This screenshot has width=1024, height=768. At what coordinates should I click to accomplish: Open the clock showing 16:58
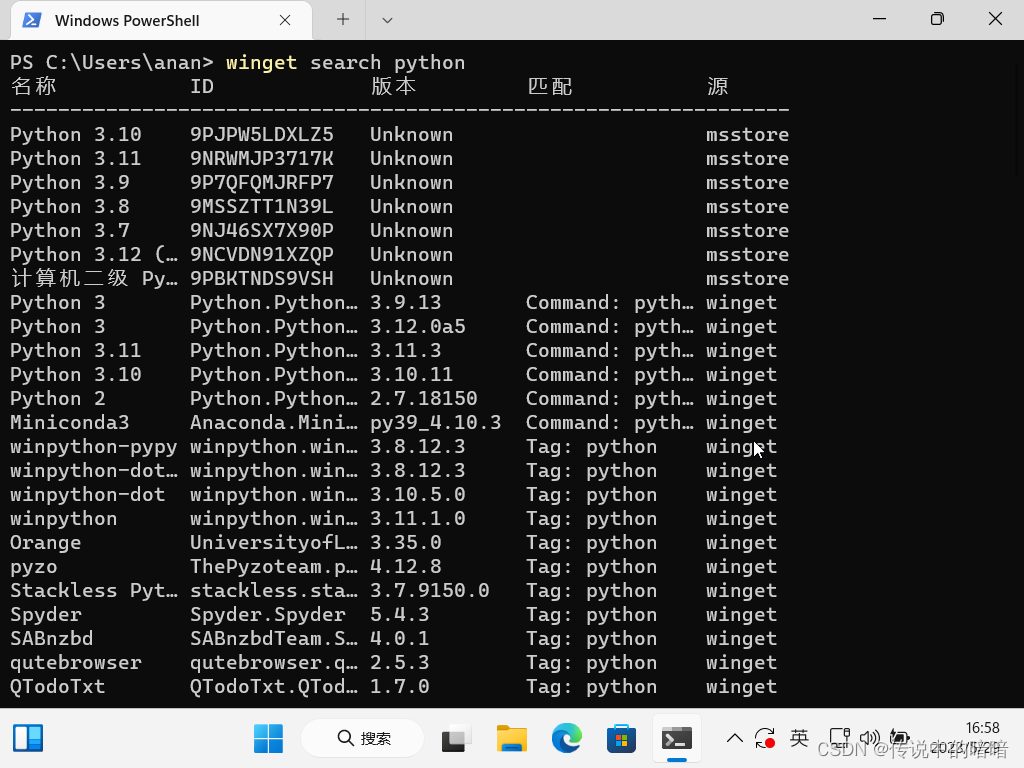point(983,728)
